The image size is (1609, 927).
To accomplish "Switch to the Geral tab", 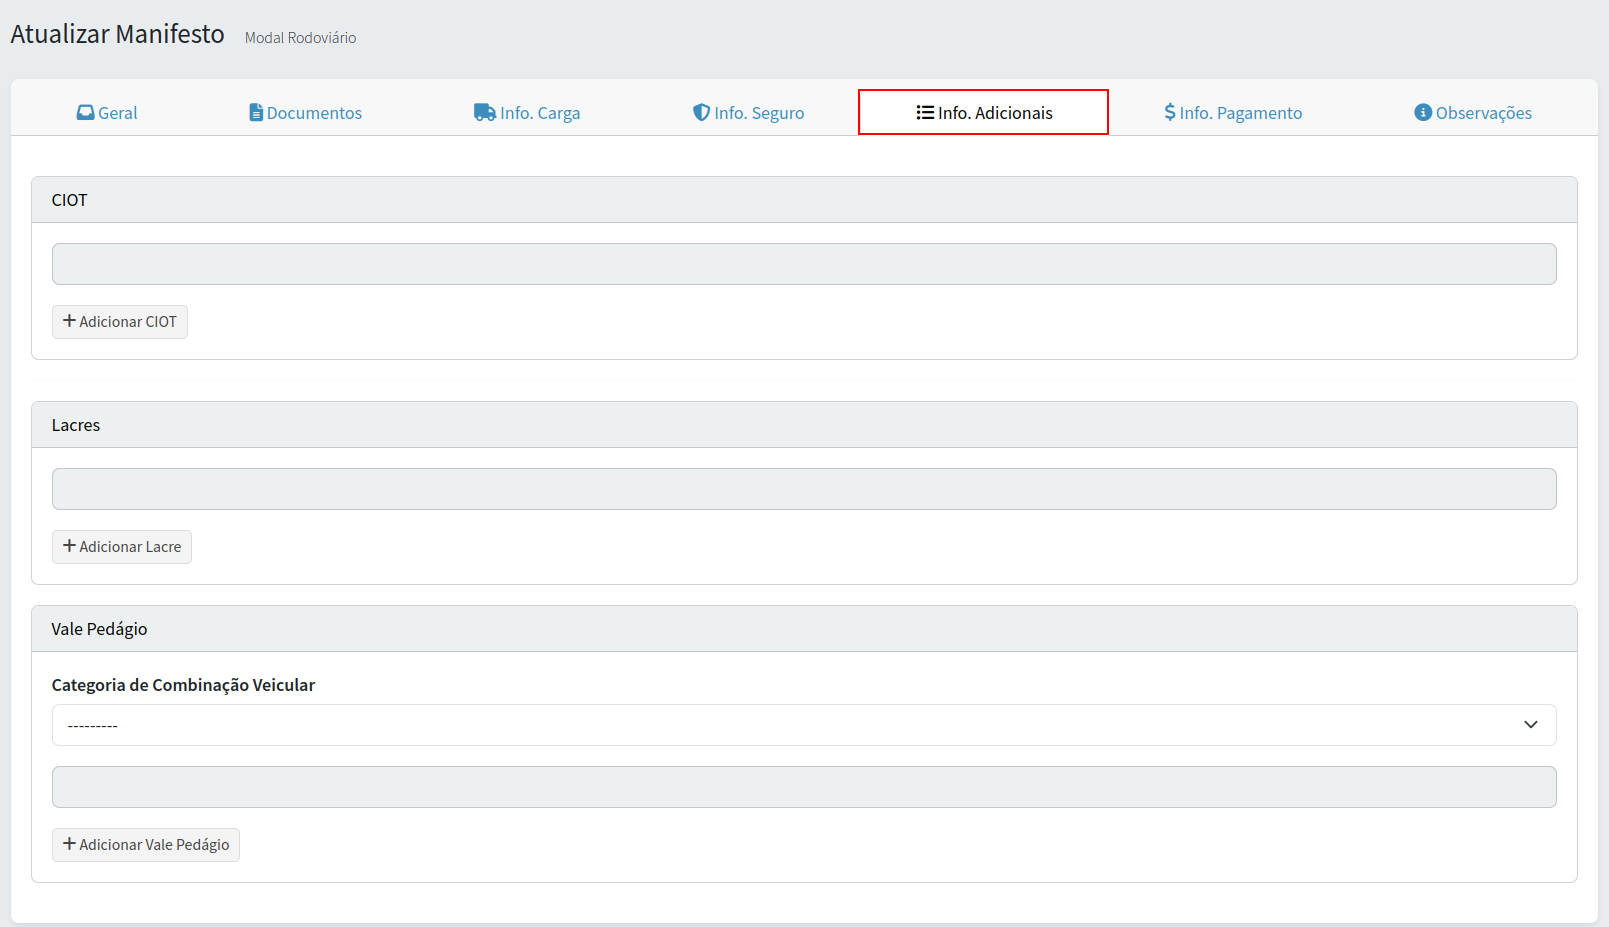I will 107,113.
